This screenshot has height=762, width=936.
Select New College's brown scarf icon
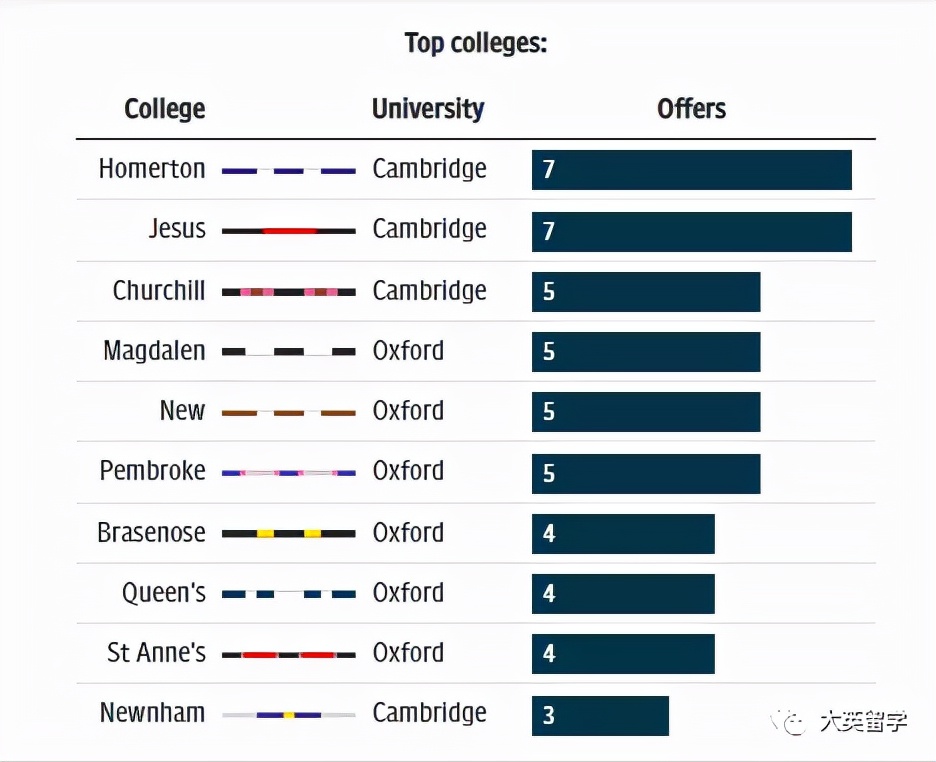pos(288,412)
